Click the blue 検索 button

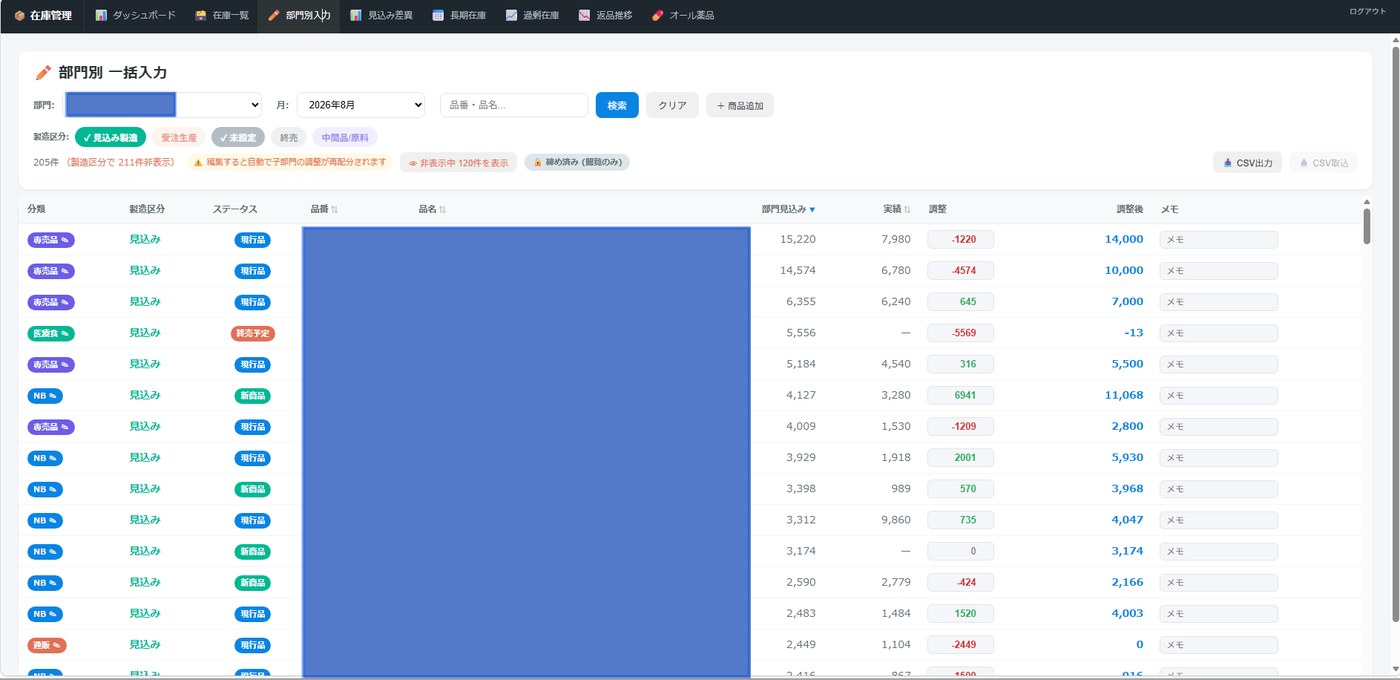point(617,105)
